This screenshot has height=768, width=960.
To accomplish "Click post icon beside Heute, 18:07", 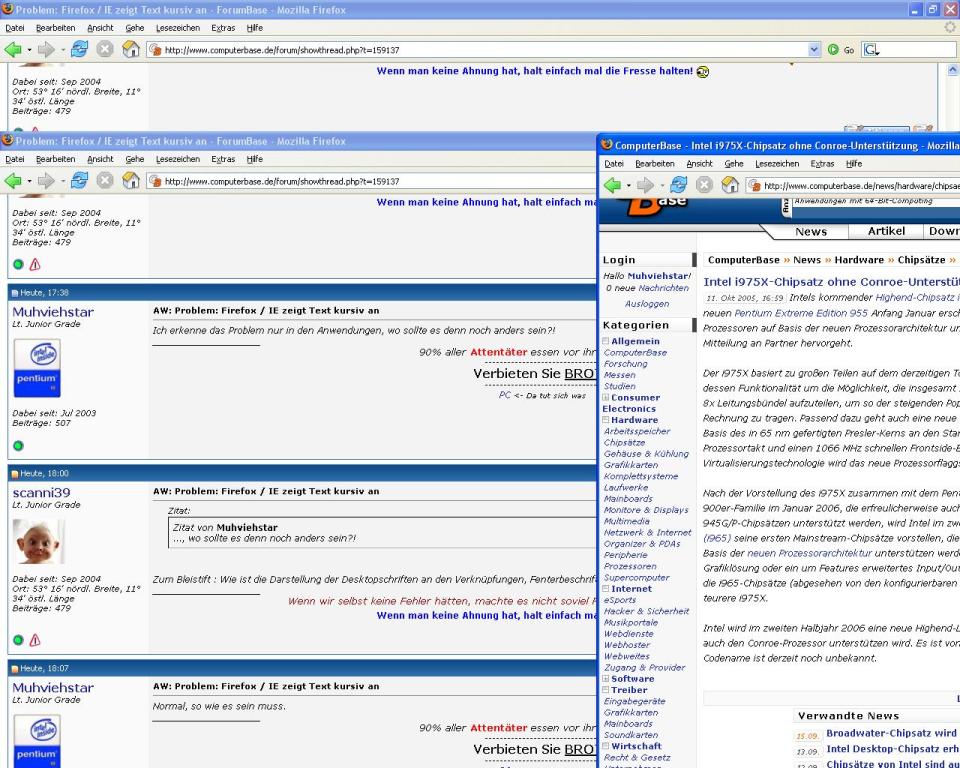I will click(15, 669).
